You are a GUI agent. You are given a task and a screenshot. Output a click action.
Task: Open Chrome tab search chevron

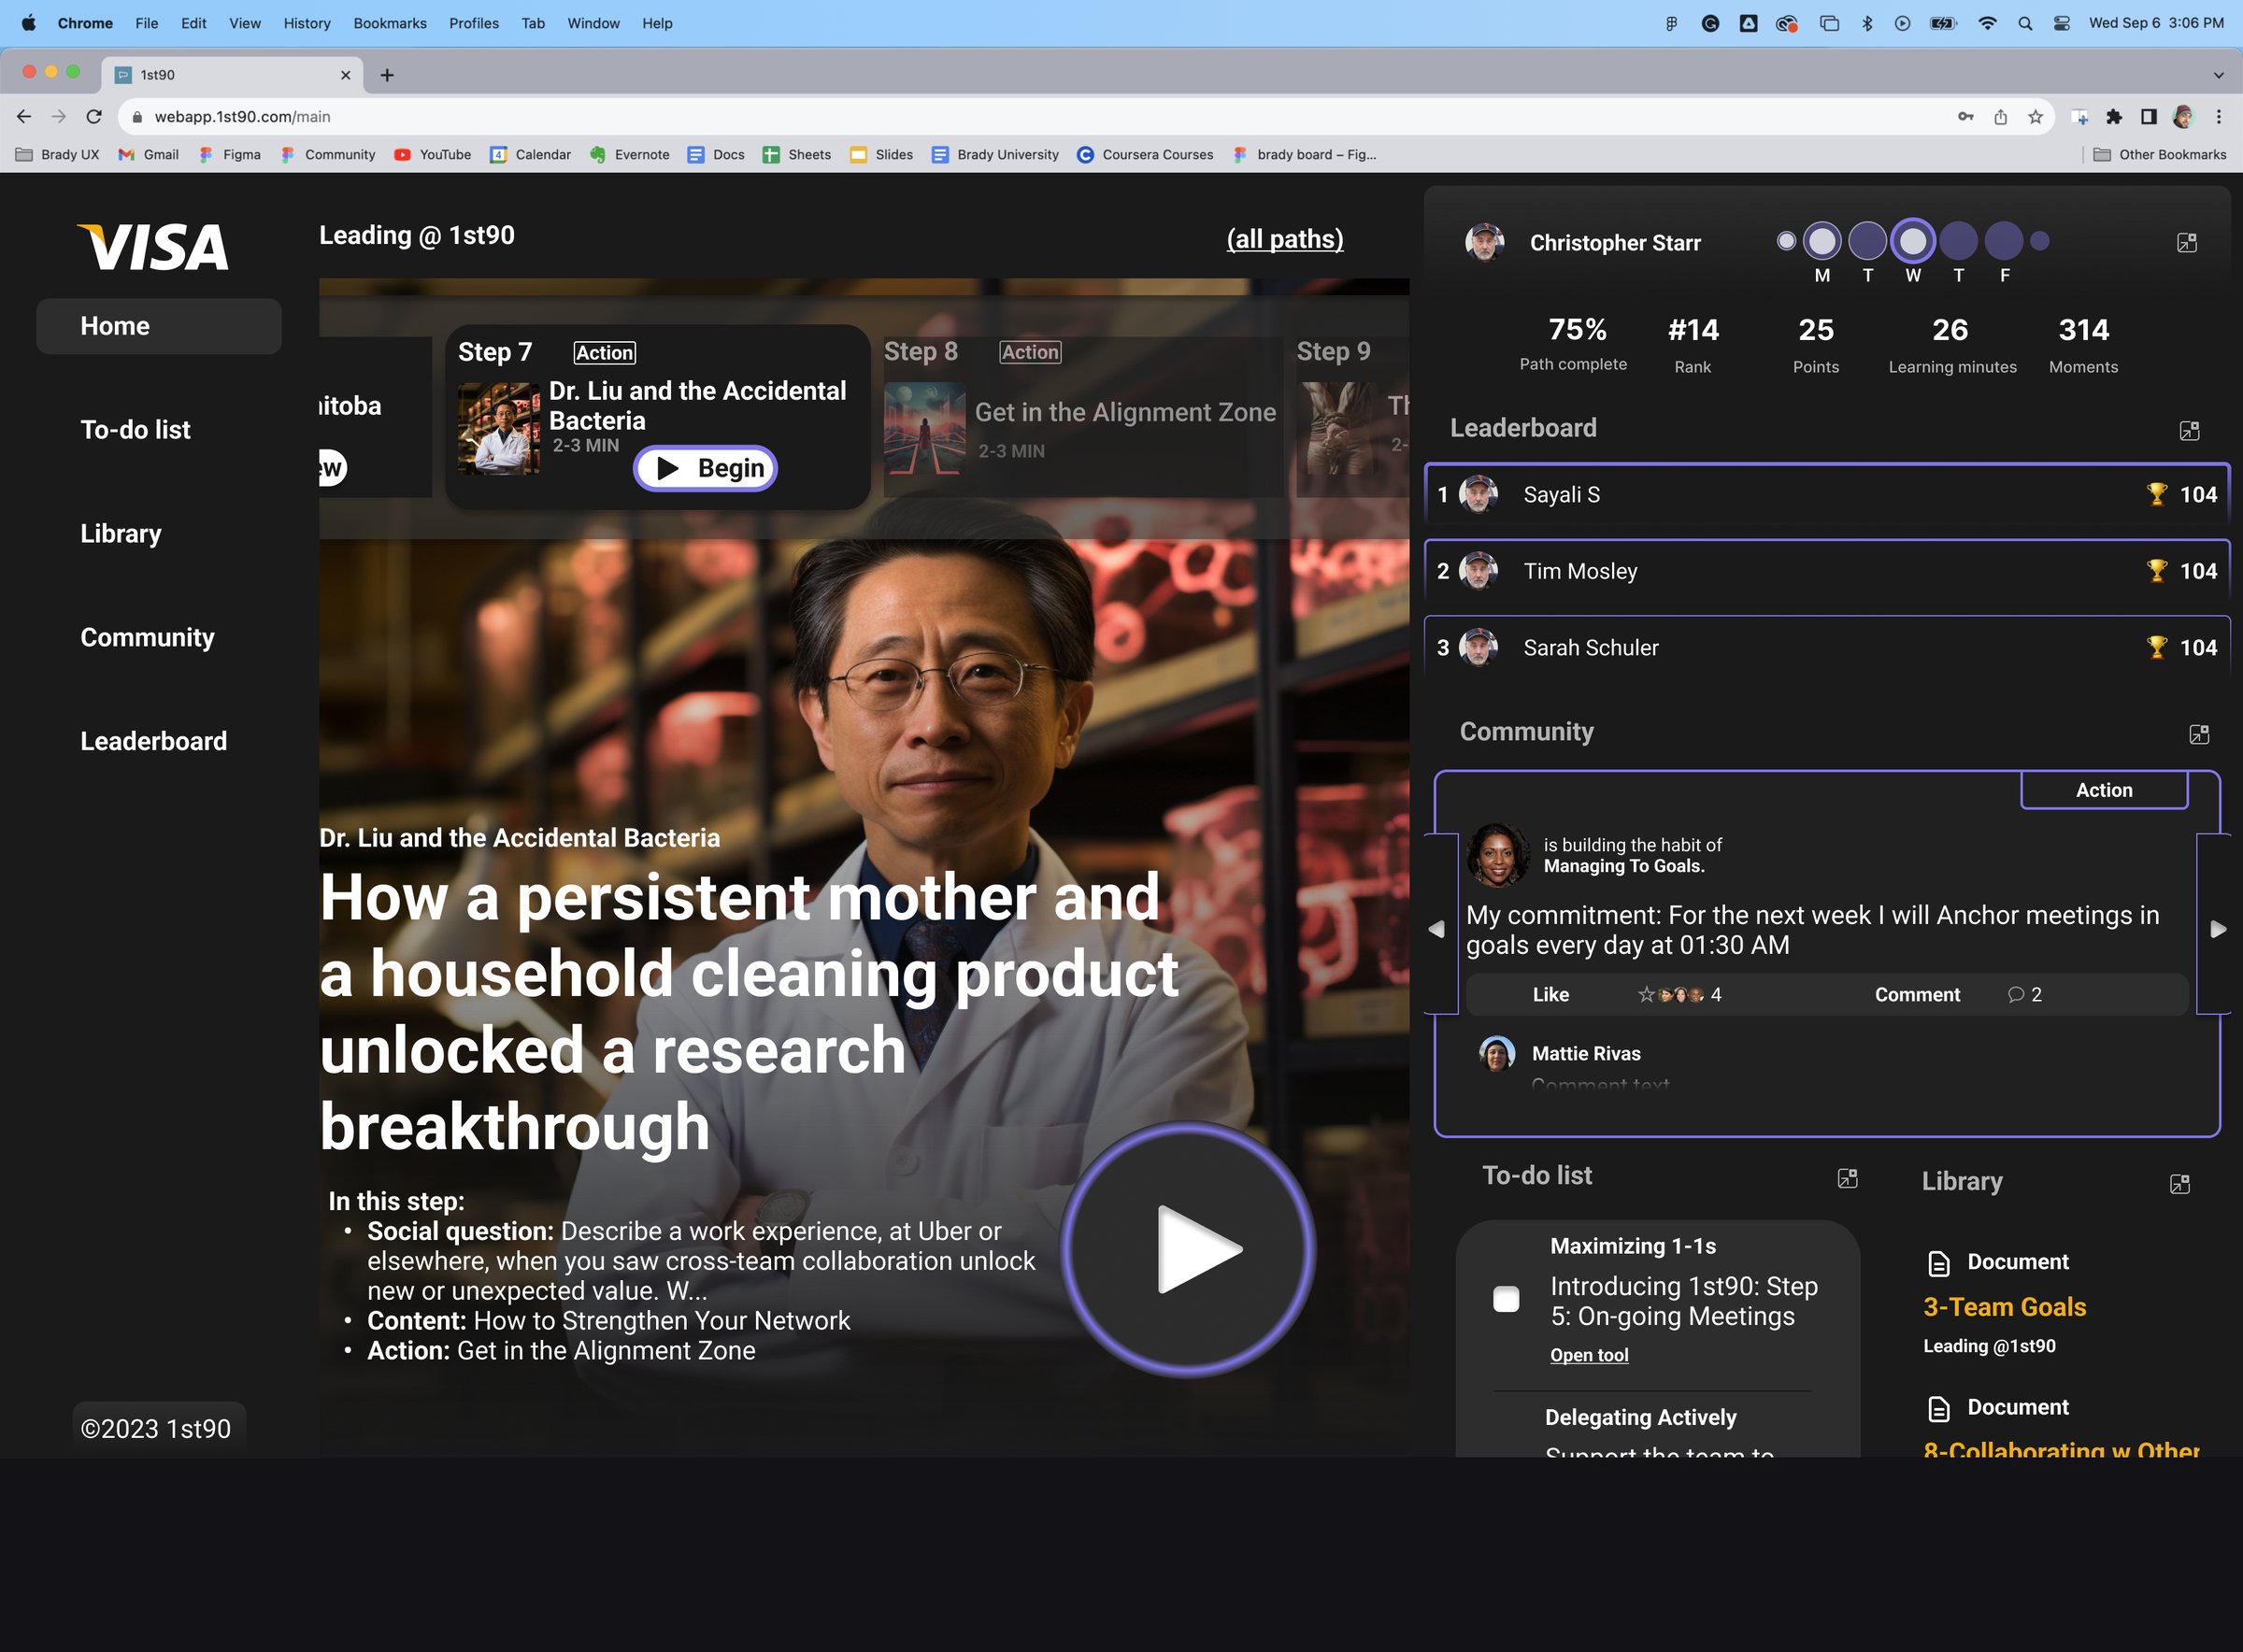[2218, 75]
